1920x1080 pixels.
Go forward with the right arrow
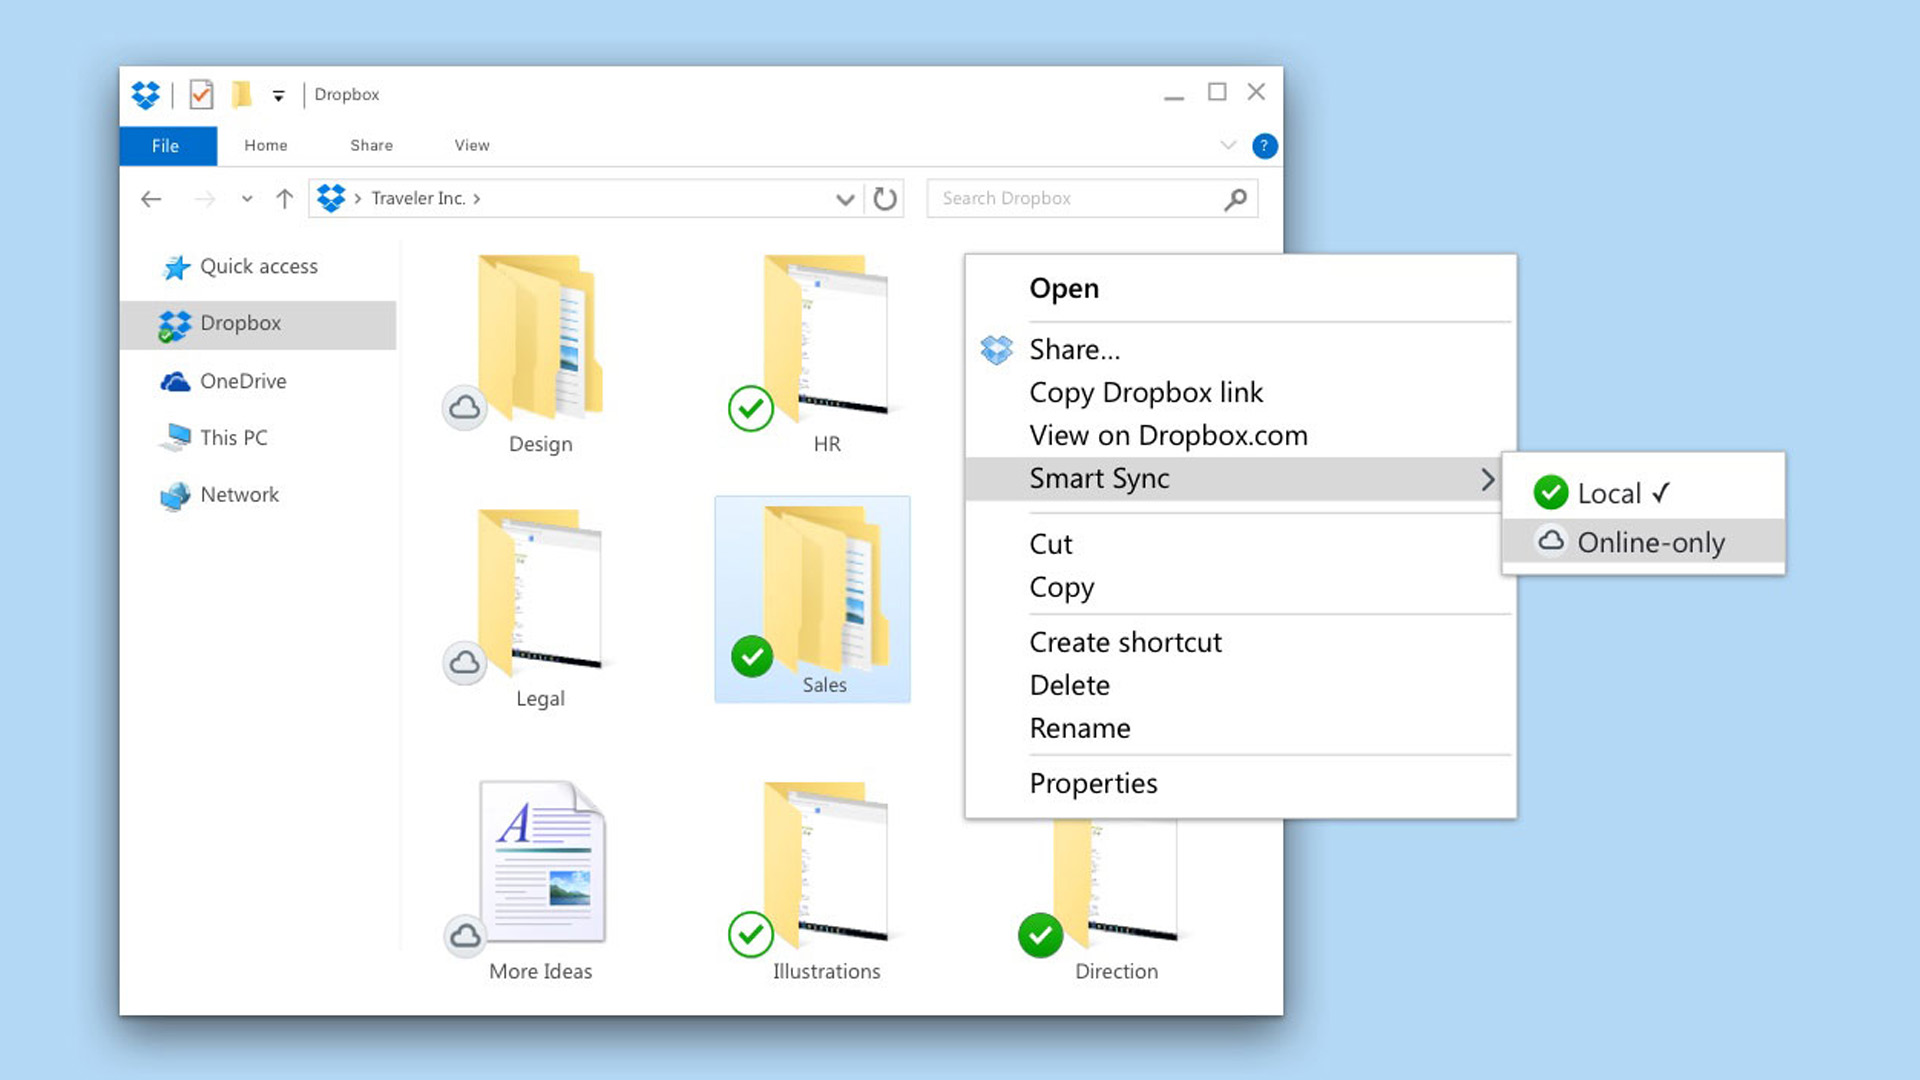point(205,199)
